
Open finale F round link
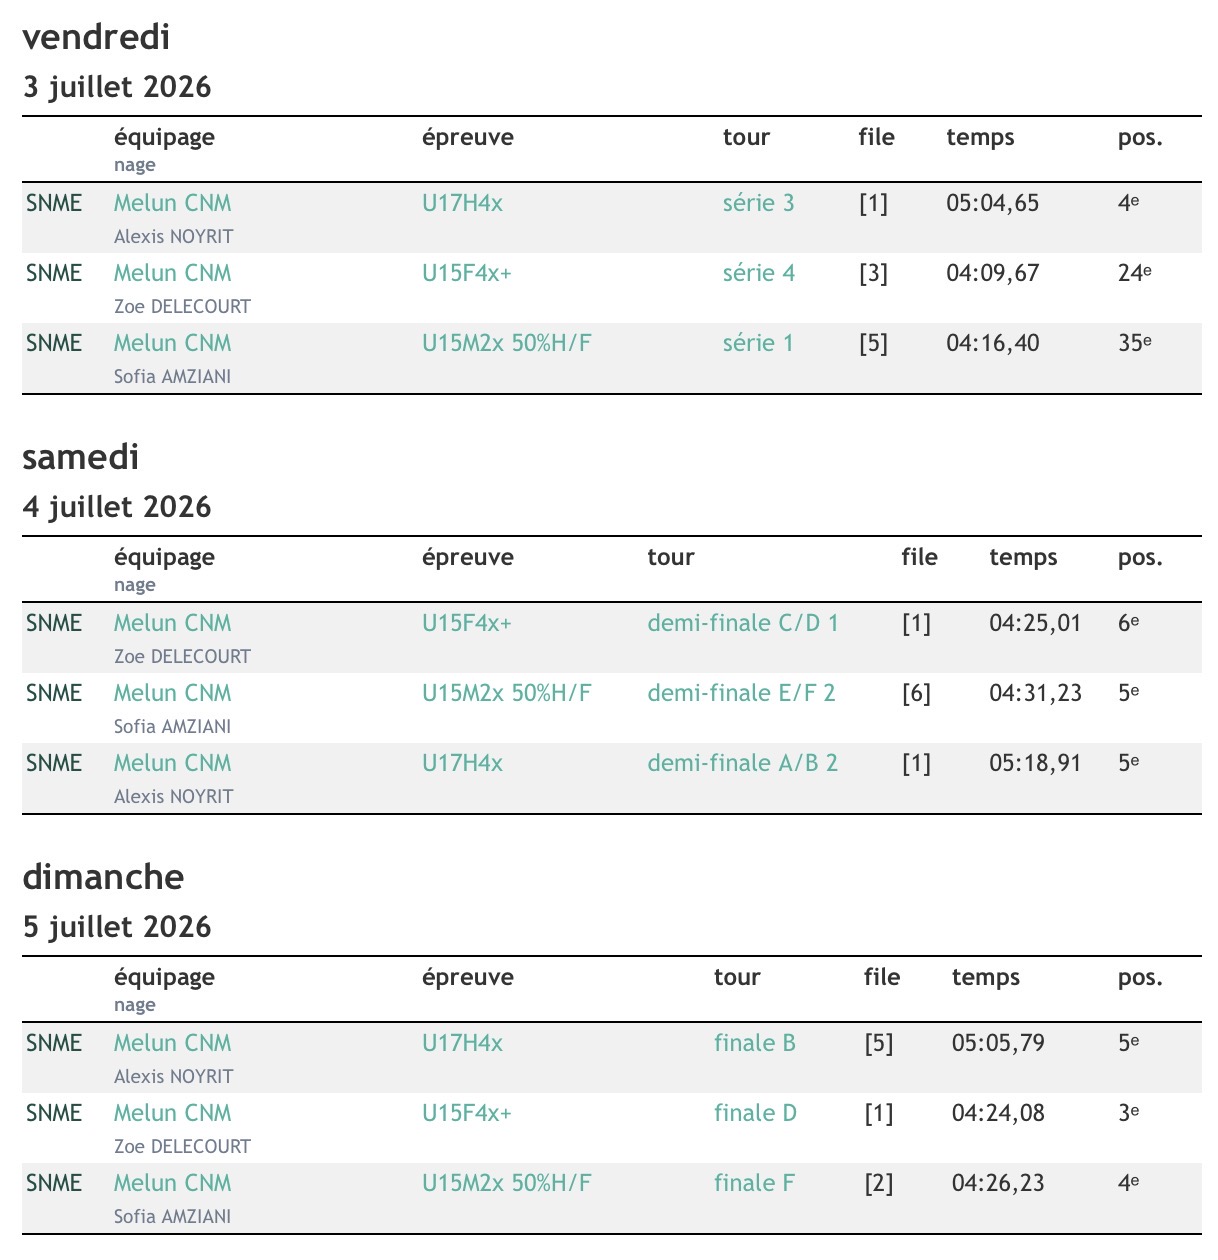[754, 1183]
